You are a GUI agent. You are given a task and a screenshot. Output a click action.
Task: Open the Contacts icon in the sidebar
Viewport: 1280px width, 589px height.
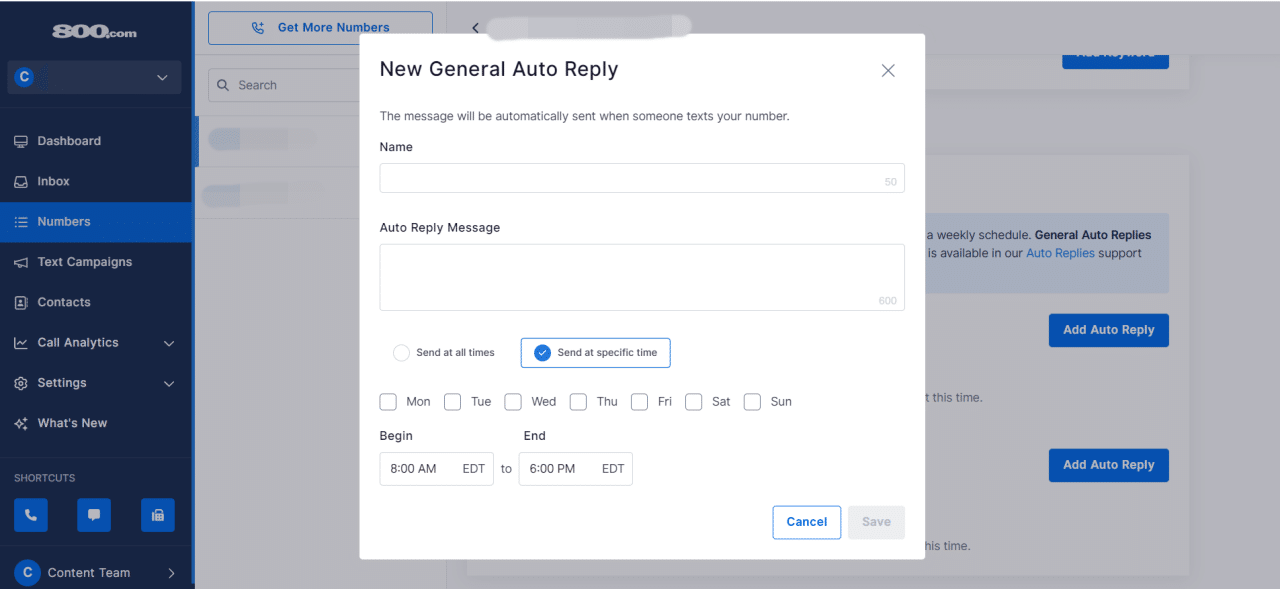click(x=21, y=302)
